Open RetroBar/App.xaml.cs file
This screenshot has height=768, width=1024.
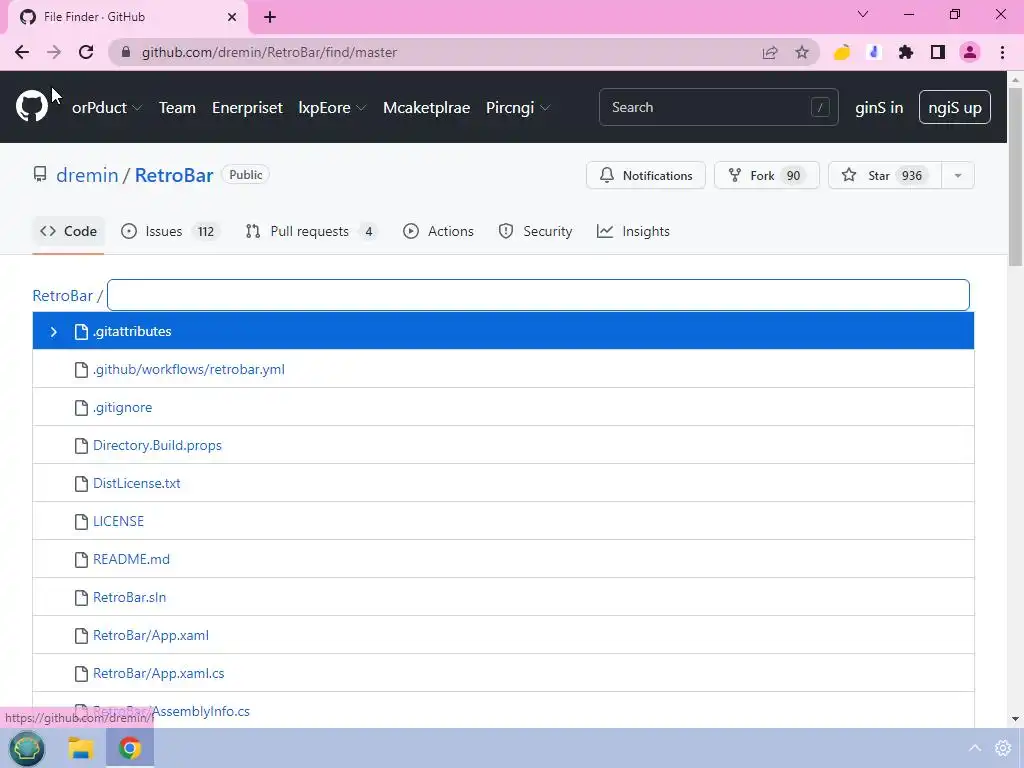pos(159,673)
